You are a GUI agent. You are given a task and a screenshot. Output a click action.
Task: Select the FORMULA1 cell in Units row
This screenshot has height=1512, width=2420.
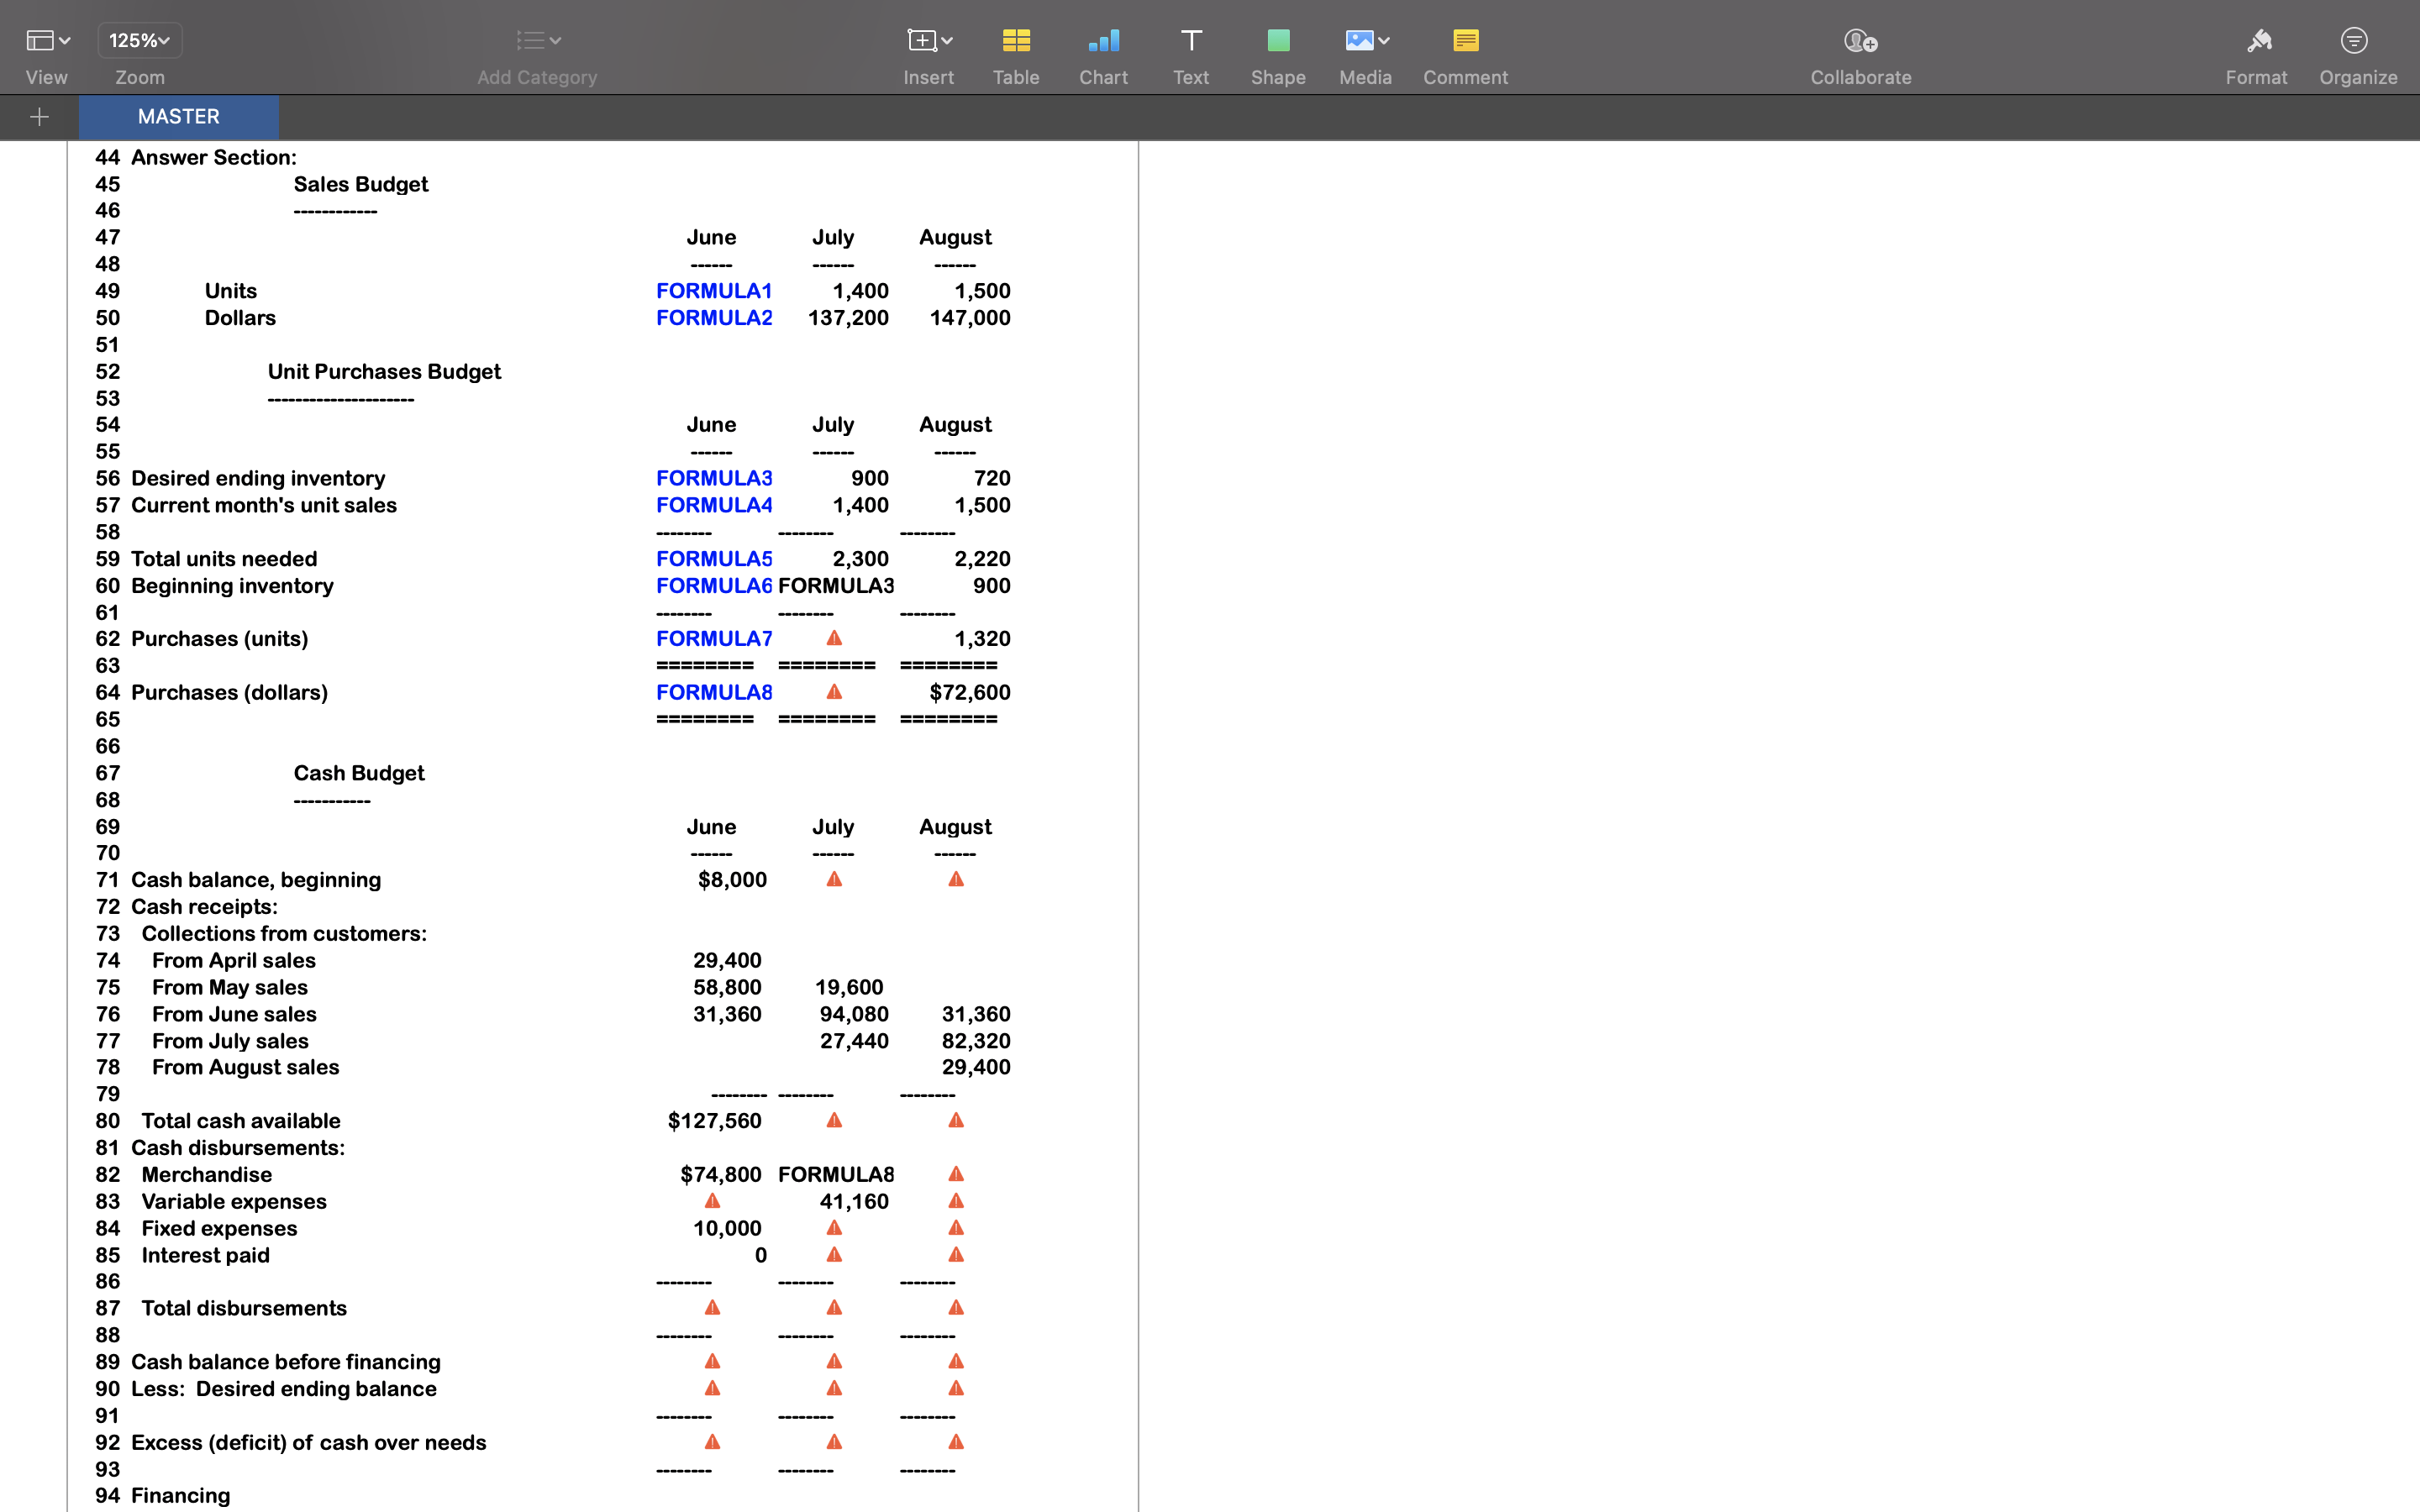pyautogui.click(x=713, y=290)
